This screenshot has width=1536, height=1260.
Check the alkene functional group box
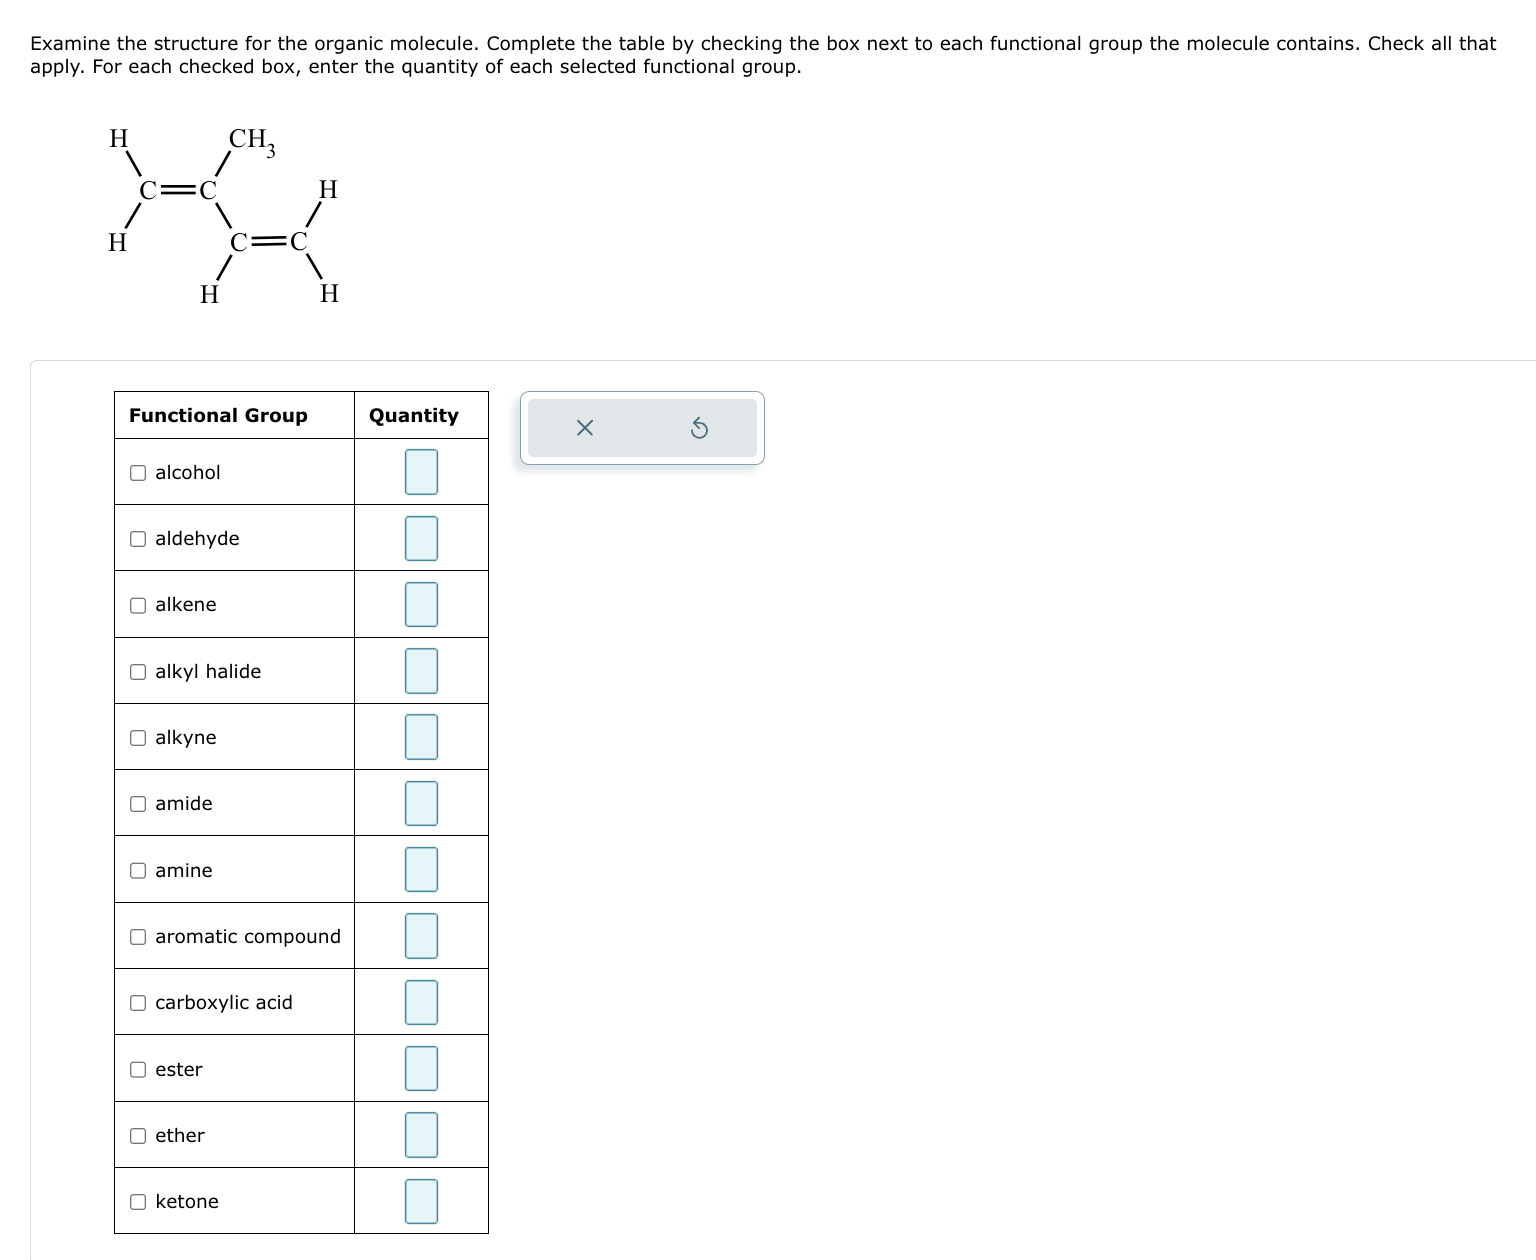(138, 604)
